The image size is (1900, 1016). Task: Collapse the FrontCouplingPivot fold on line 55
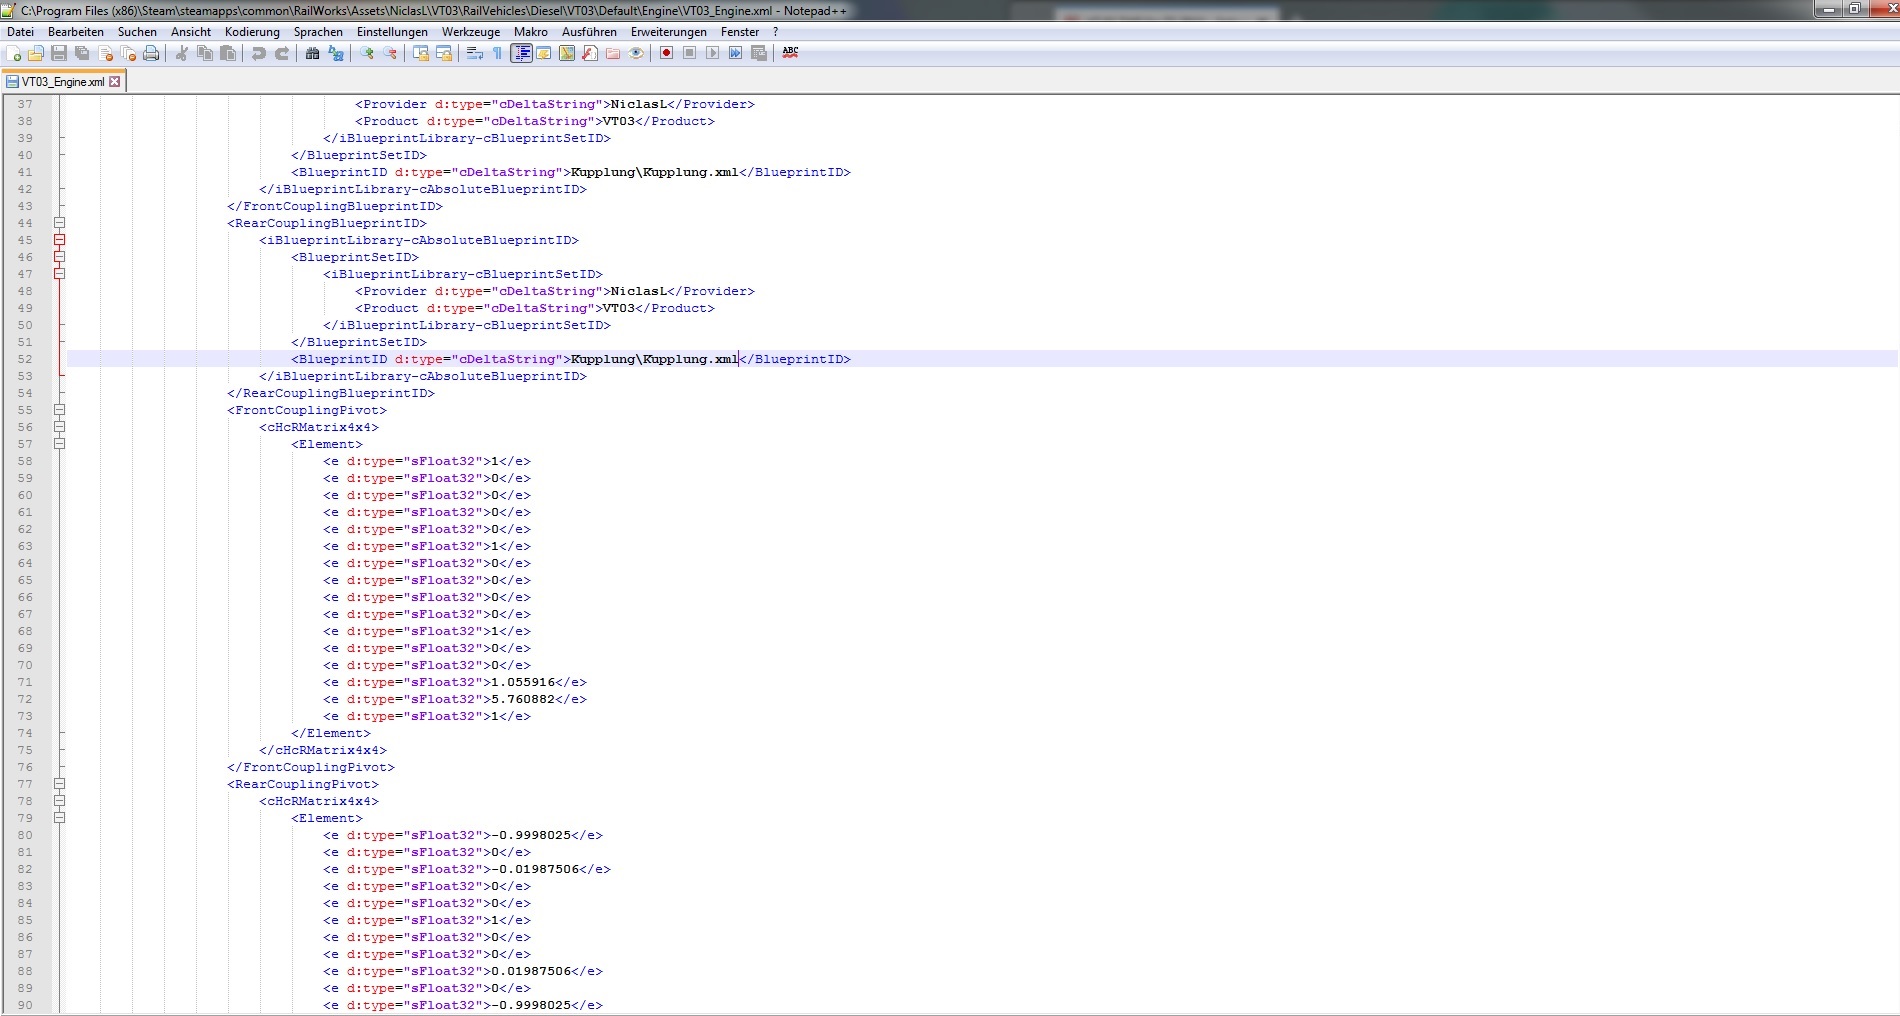[x=59, y=410]
